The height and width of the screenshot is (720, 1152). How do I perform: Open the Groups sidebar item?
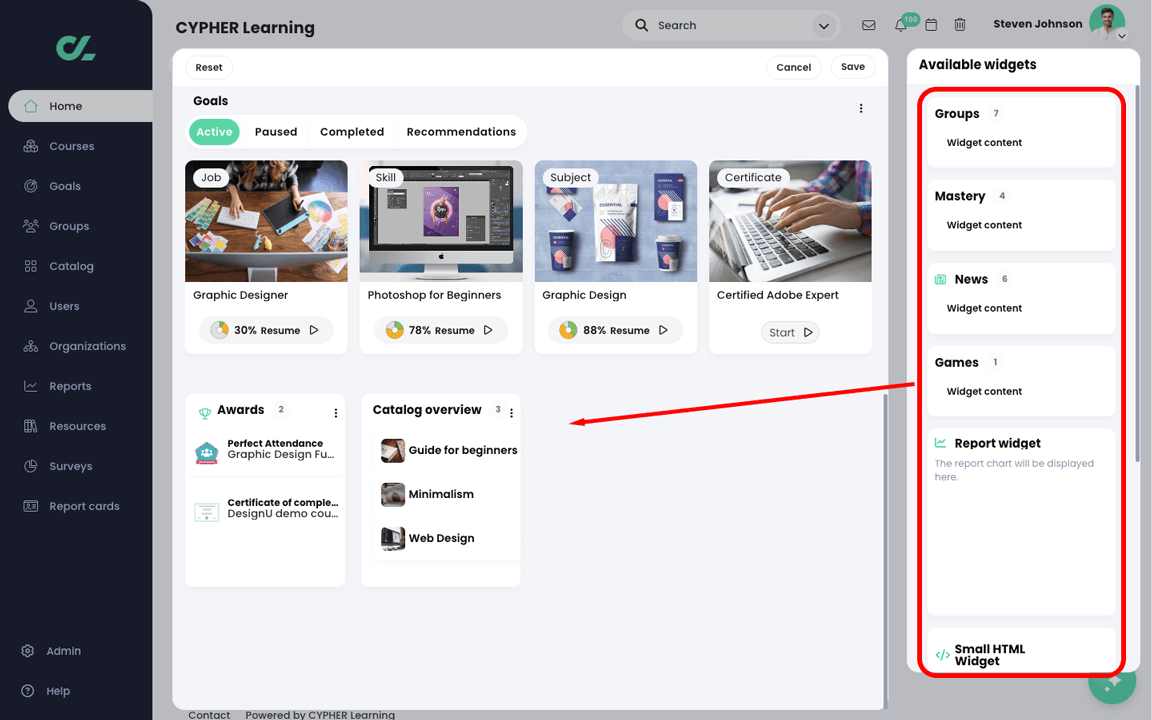coord(70,226)
